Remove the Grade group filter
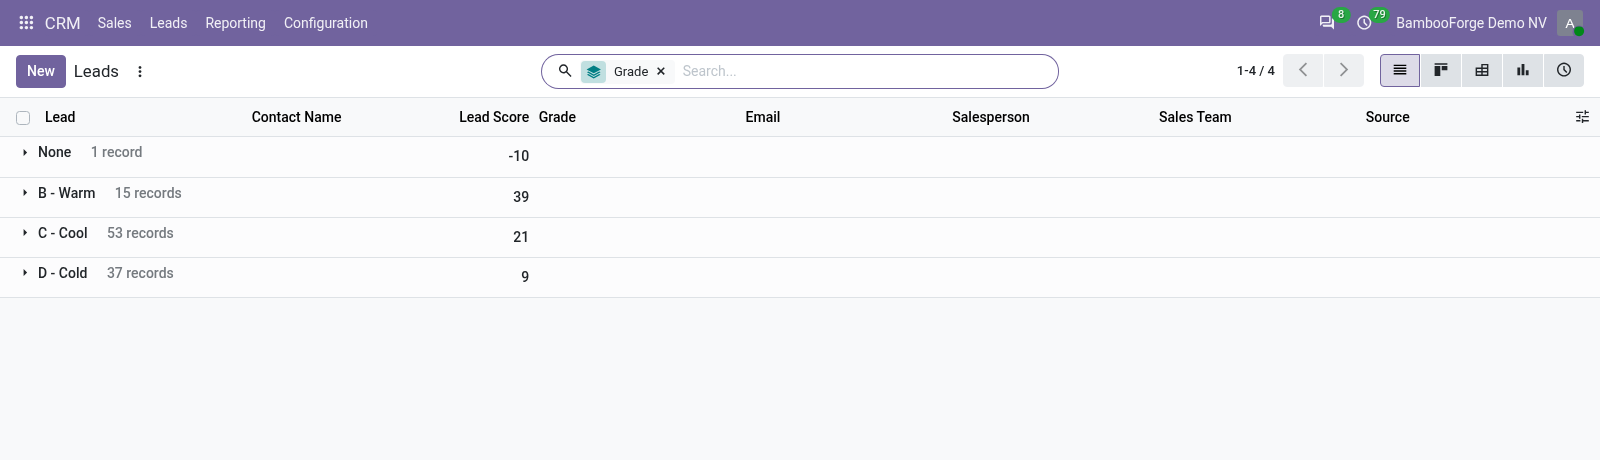The width and height of the screenshot is (1600, 460). click(661, 72)
